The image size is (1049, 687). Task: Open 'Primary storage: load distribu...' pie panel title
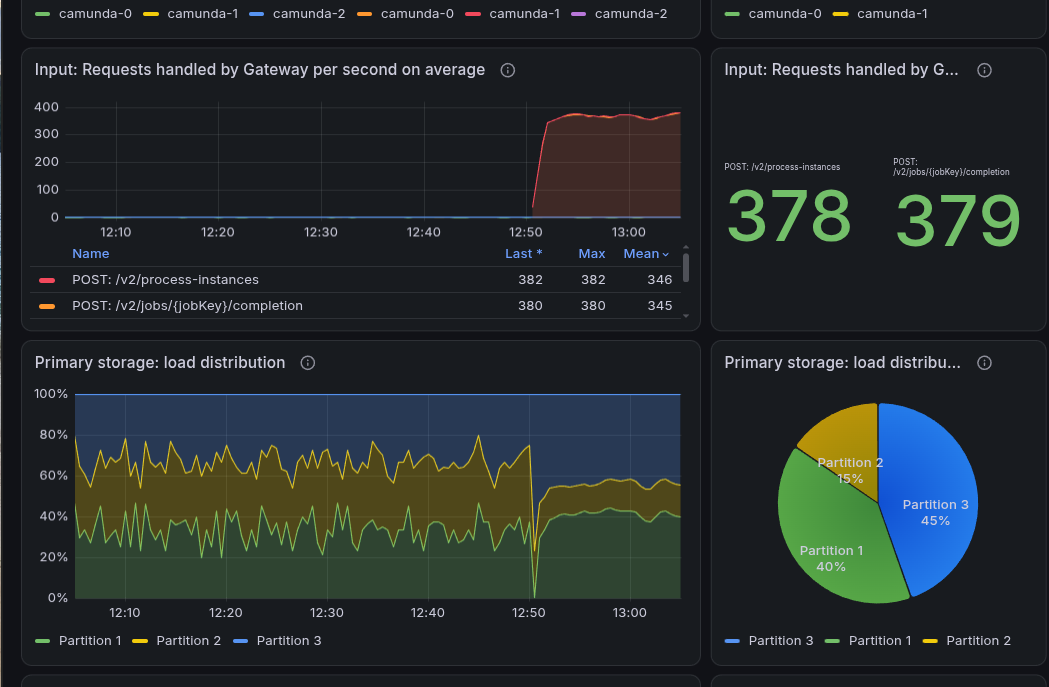(842, 363)
